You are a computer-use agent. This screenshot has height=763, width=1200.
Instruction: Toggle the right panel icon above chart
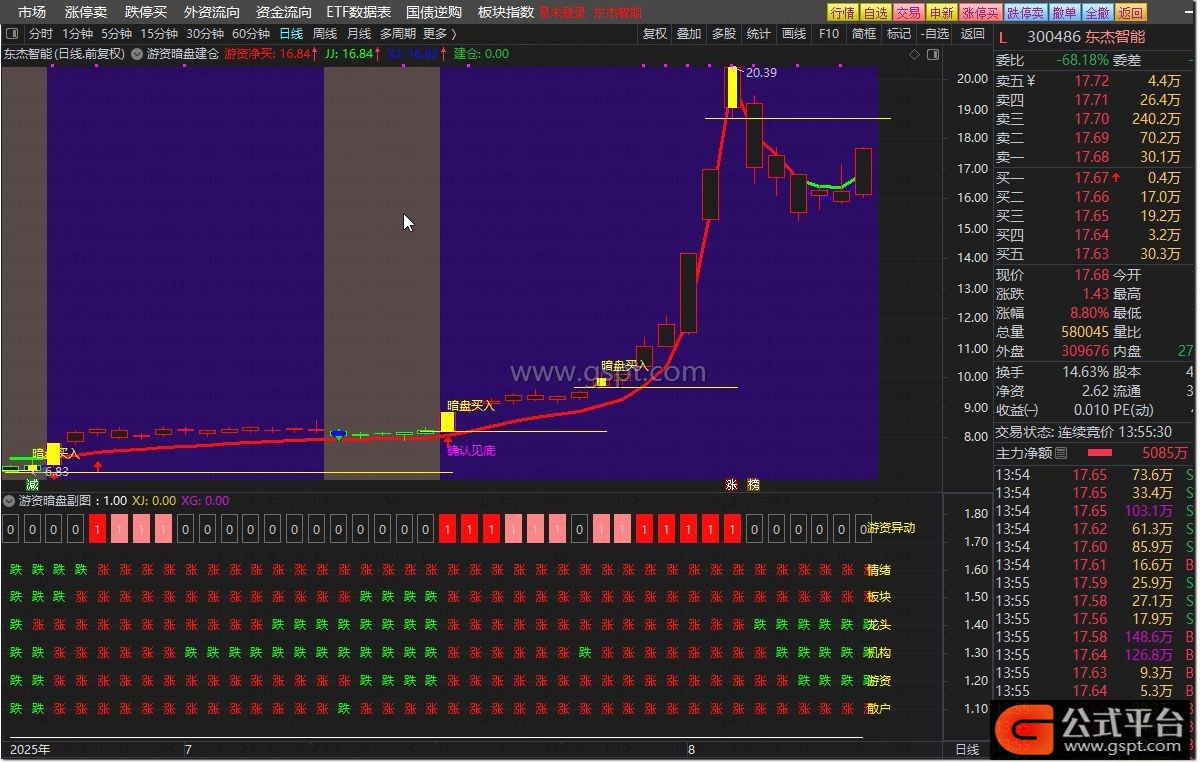(932, 54)
